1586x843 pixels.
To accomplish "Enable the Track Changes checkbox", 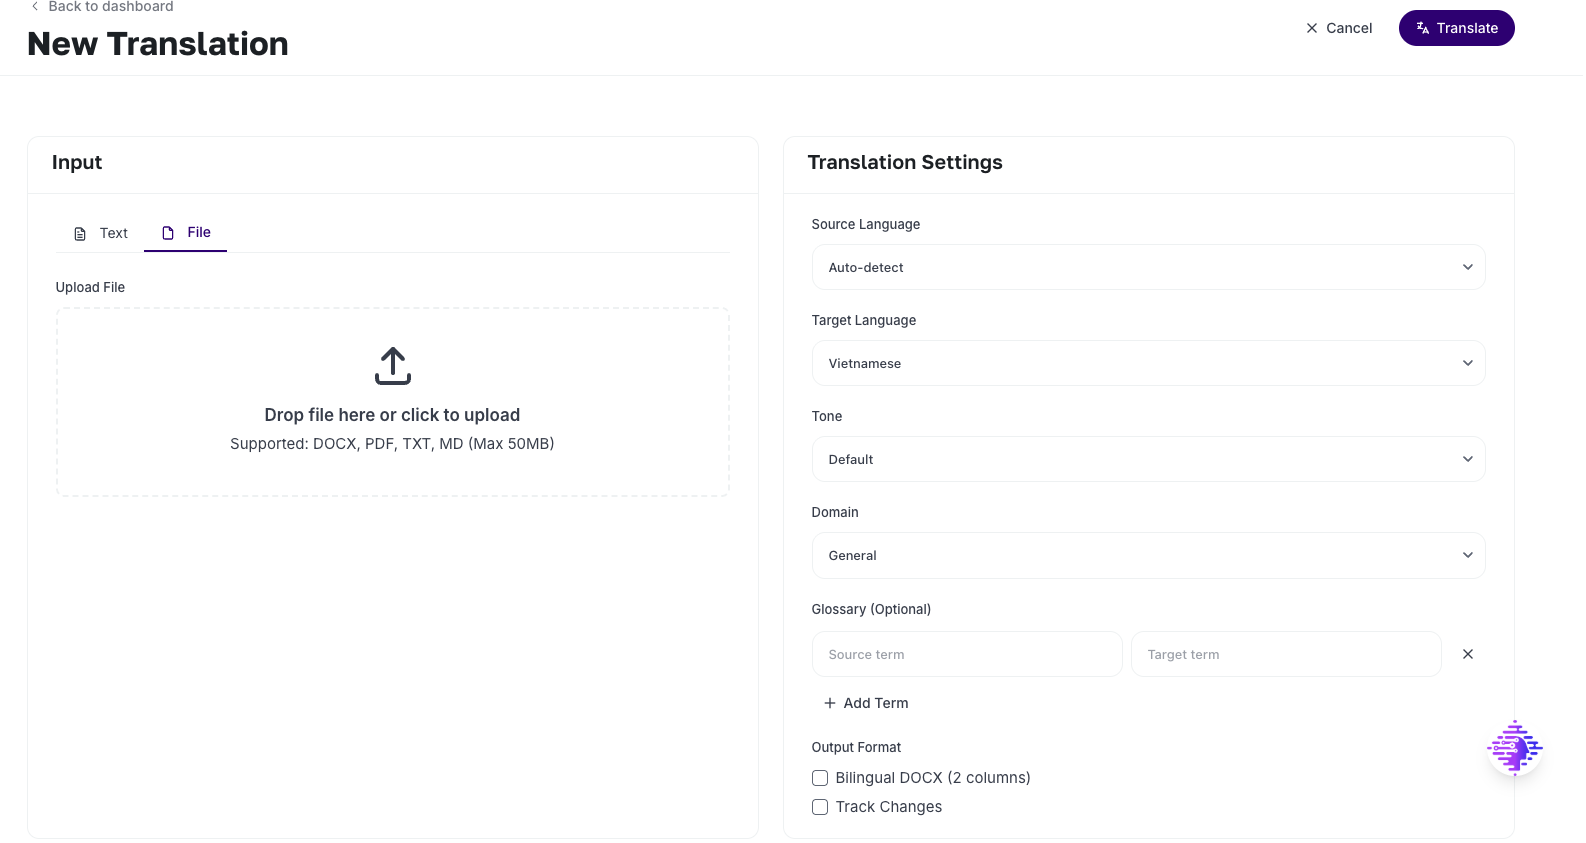I will click(x=819, y=807).
